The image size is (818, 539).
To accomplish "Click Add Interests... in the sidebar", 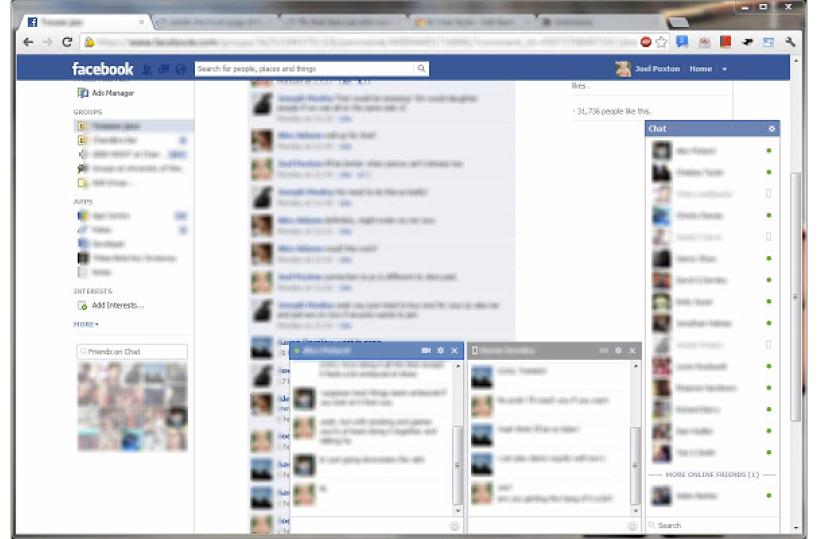I will pos(111,305).
